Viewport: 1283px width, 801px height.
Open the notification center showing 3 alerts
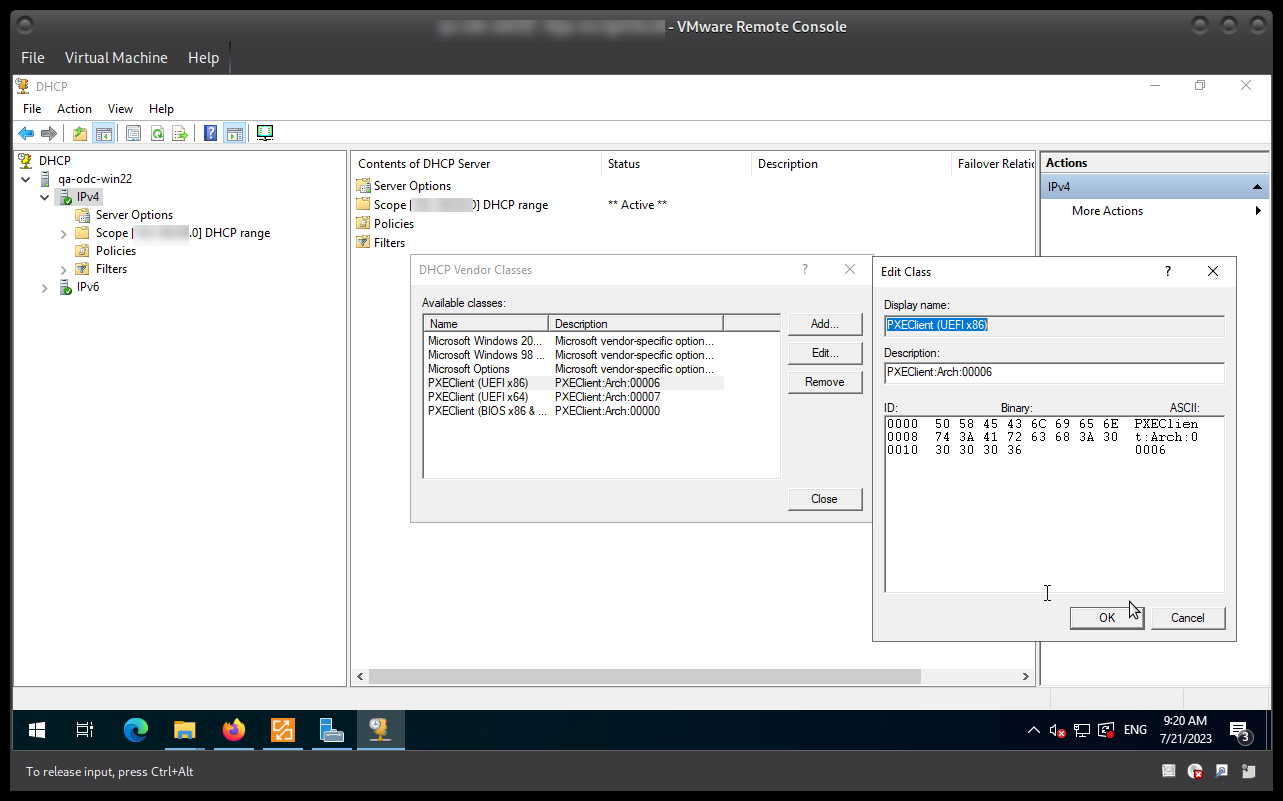[x=1239, y=730]
